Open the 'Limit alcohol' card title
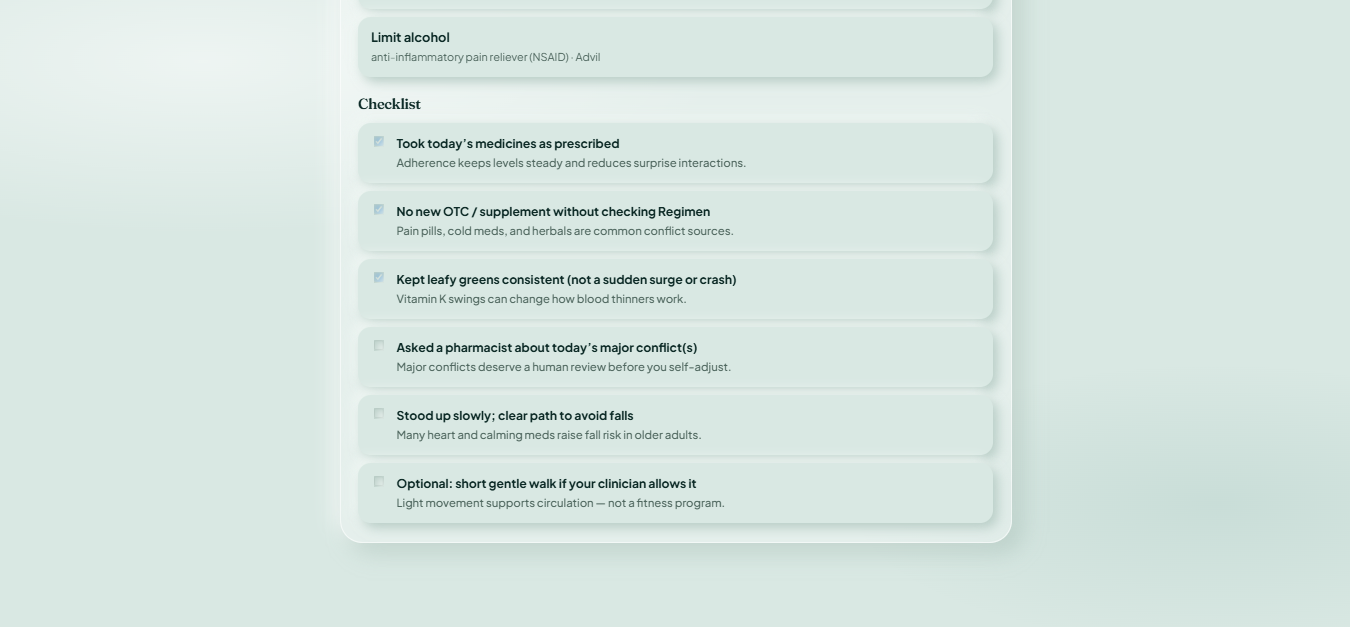1350x627 pixels. point(410,37)
